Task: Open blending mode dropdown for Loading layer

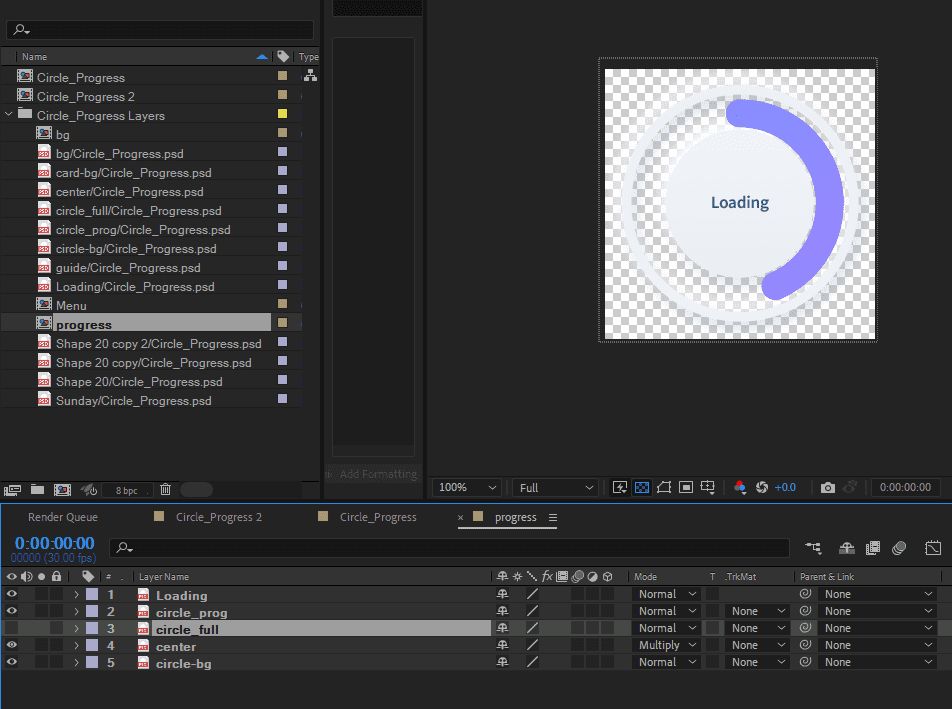Action: [667, 594]
